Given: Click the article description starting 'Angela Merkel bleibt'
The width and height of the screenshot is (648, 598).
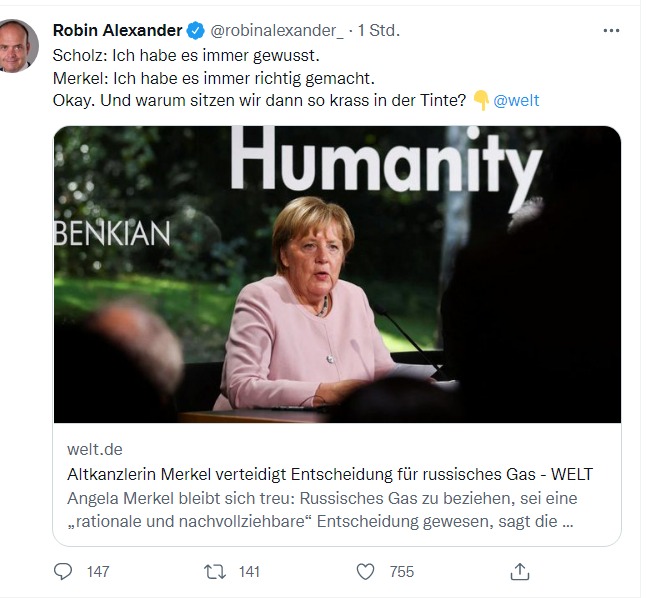Looking at the screenshot, I should 322,509.
